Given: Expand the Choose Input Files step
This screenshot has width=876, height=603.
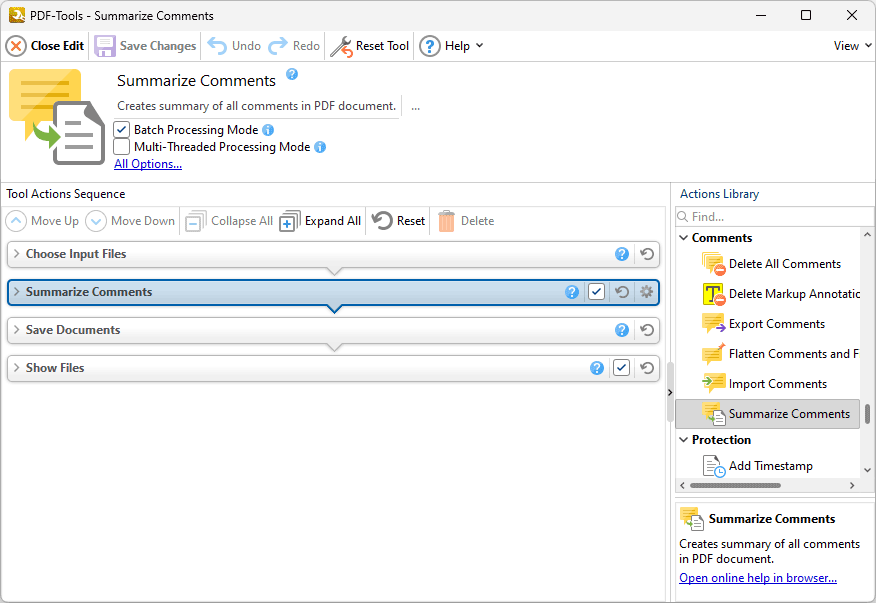Looking at the screenshot, I should point(17,254).
